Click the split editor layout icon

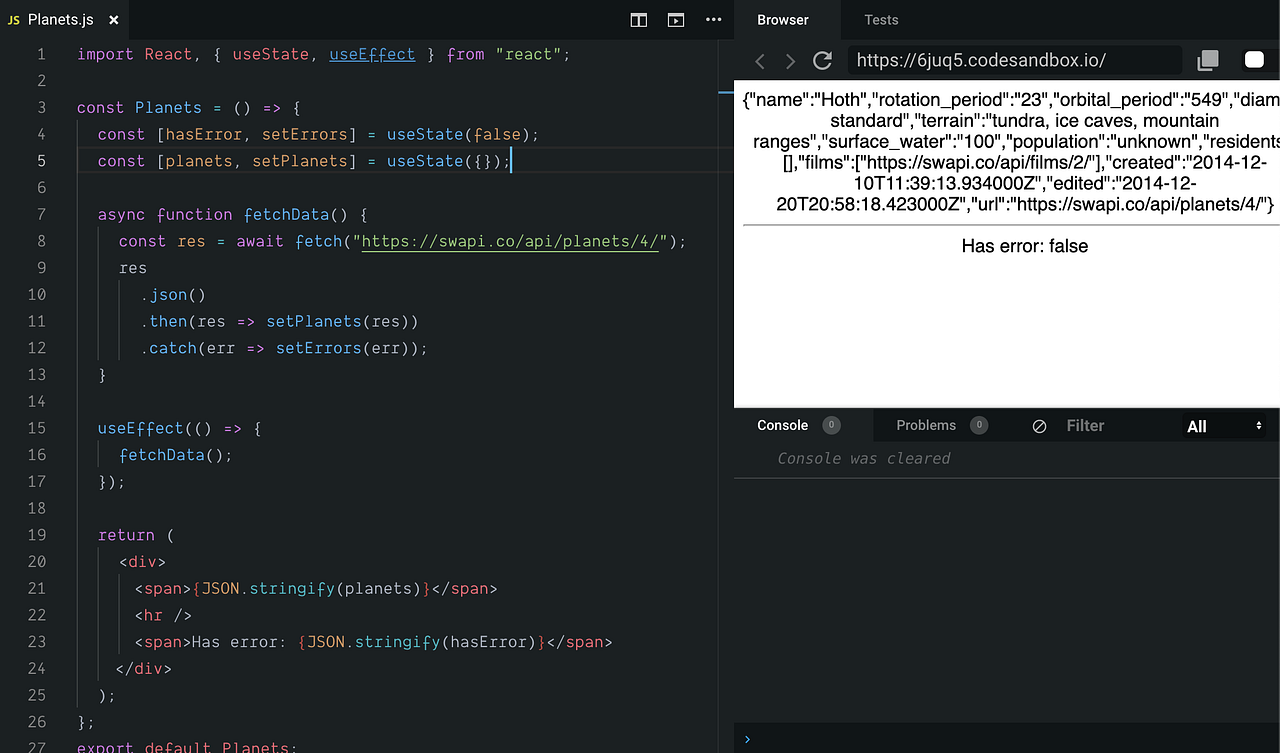[x=638, y=20]
